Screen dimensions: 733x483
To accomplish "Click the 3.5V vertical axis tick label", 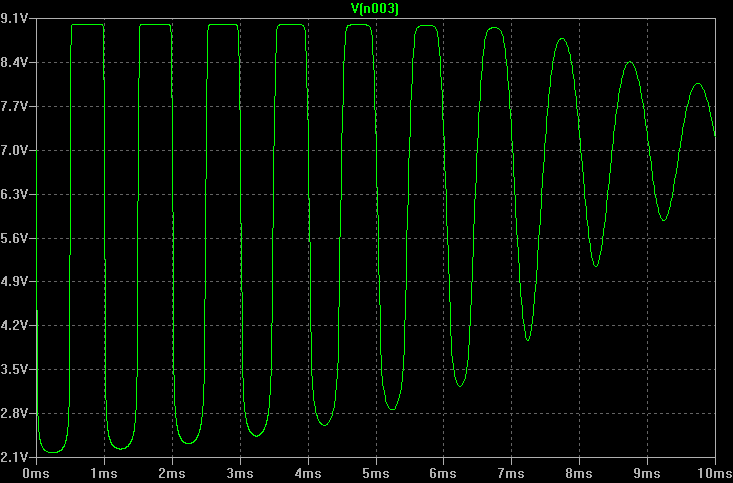I will pos(17,370).
